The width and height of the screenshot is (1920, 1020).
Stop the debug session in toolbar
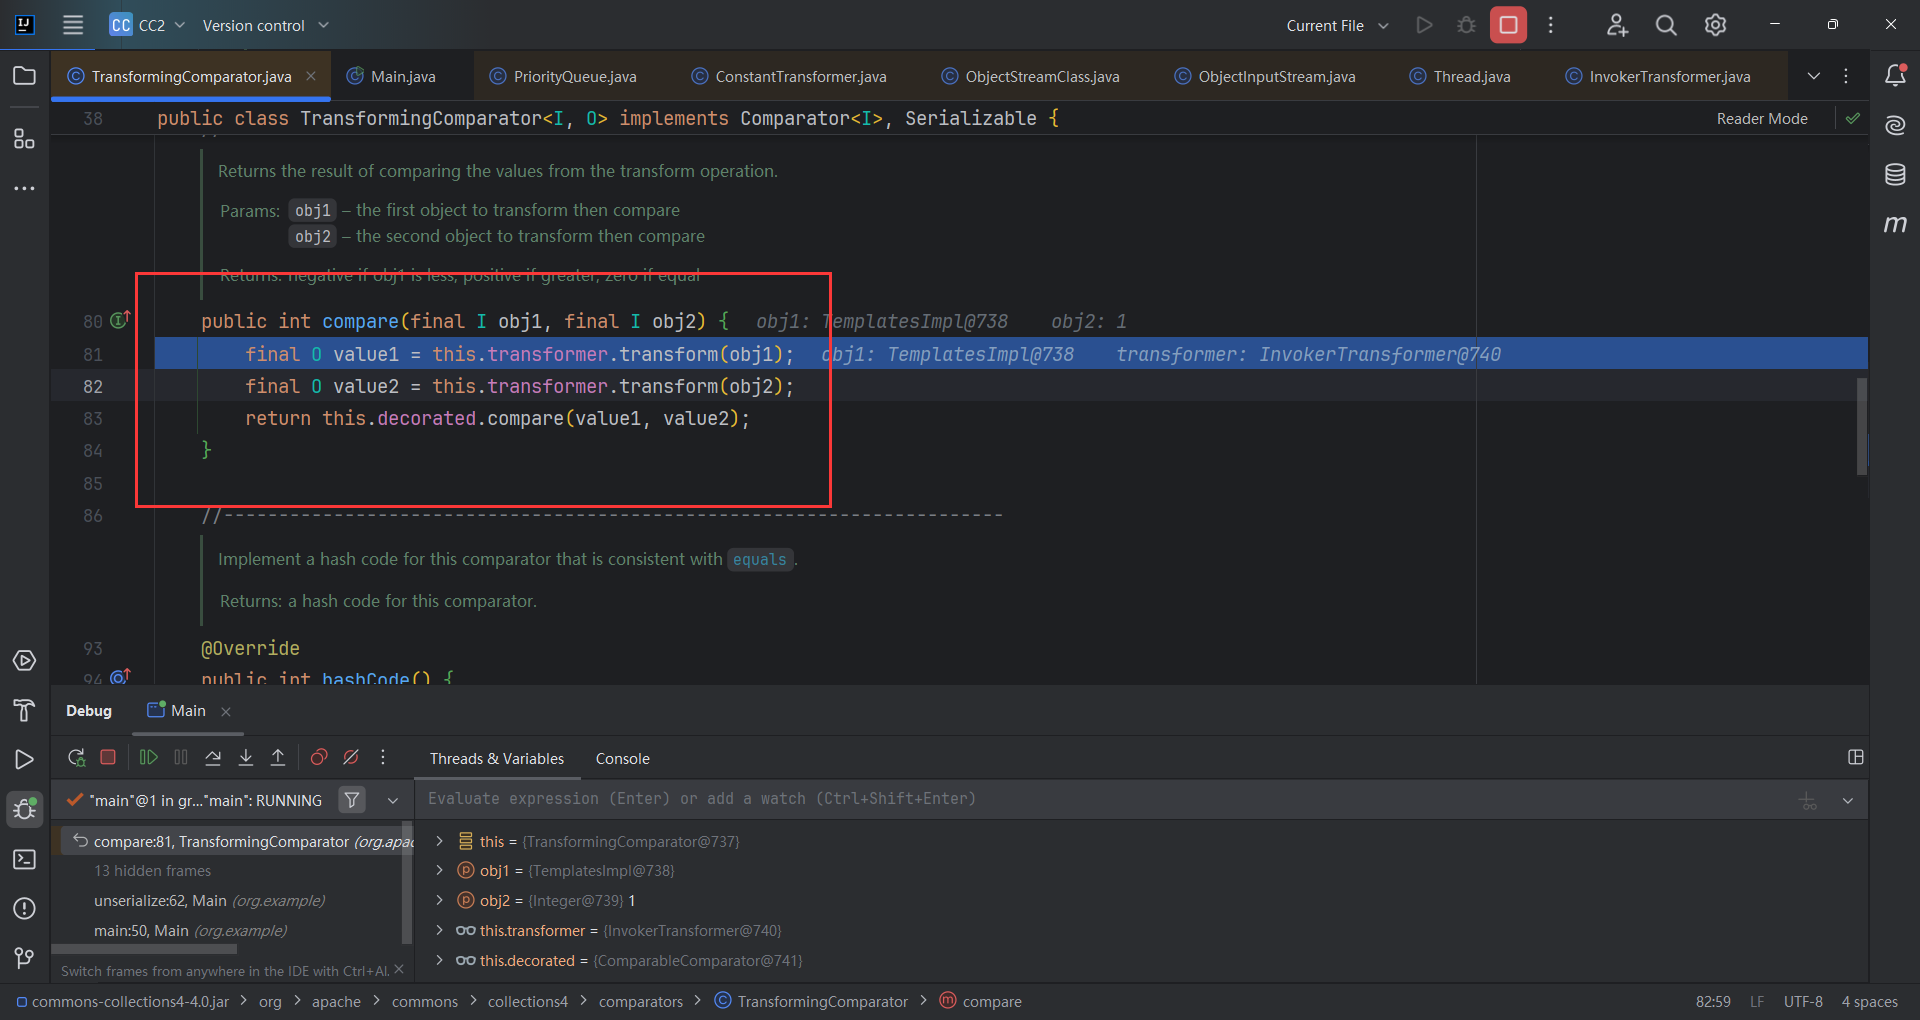(108, 758)
